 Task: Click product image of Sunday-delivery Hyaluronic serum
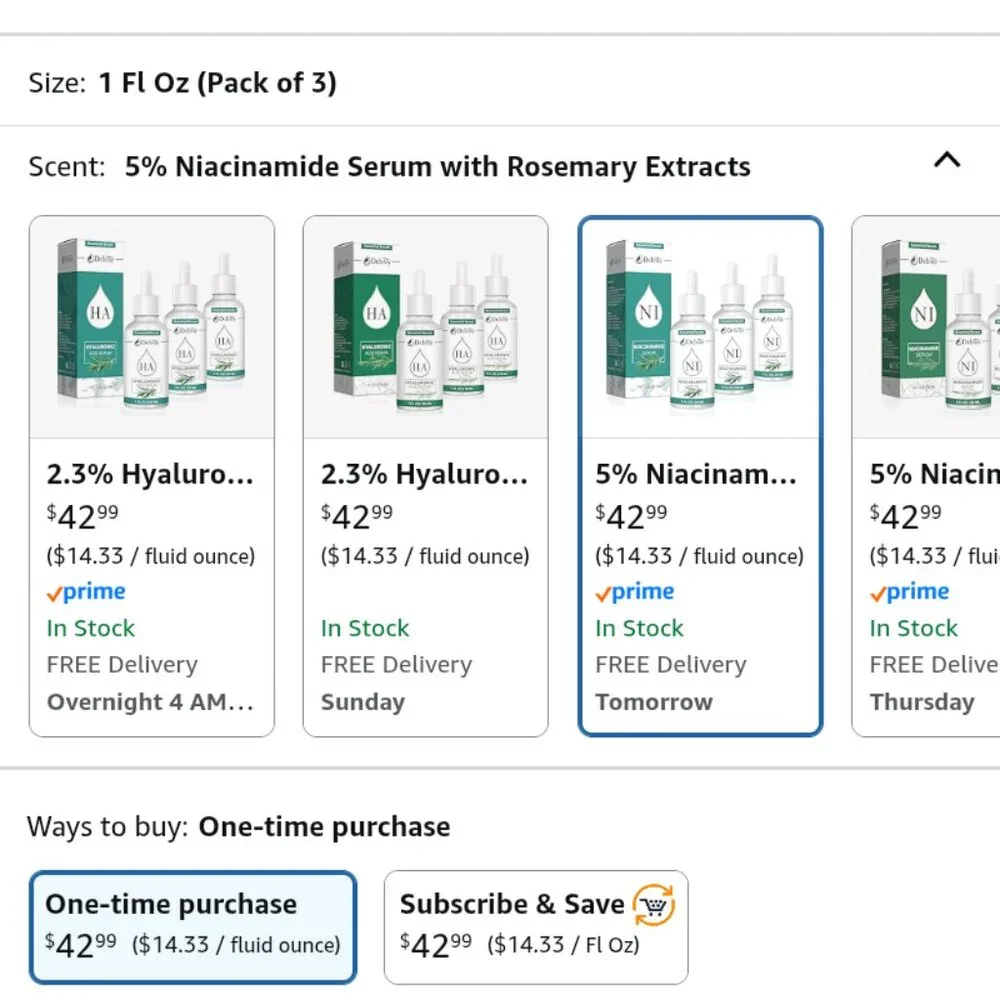[x=426, y=328]
